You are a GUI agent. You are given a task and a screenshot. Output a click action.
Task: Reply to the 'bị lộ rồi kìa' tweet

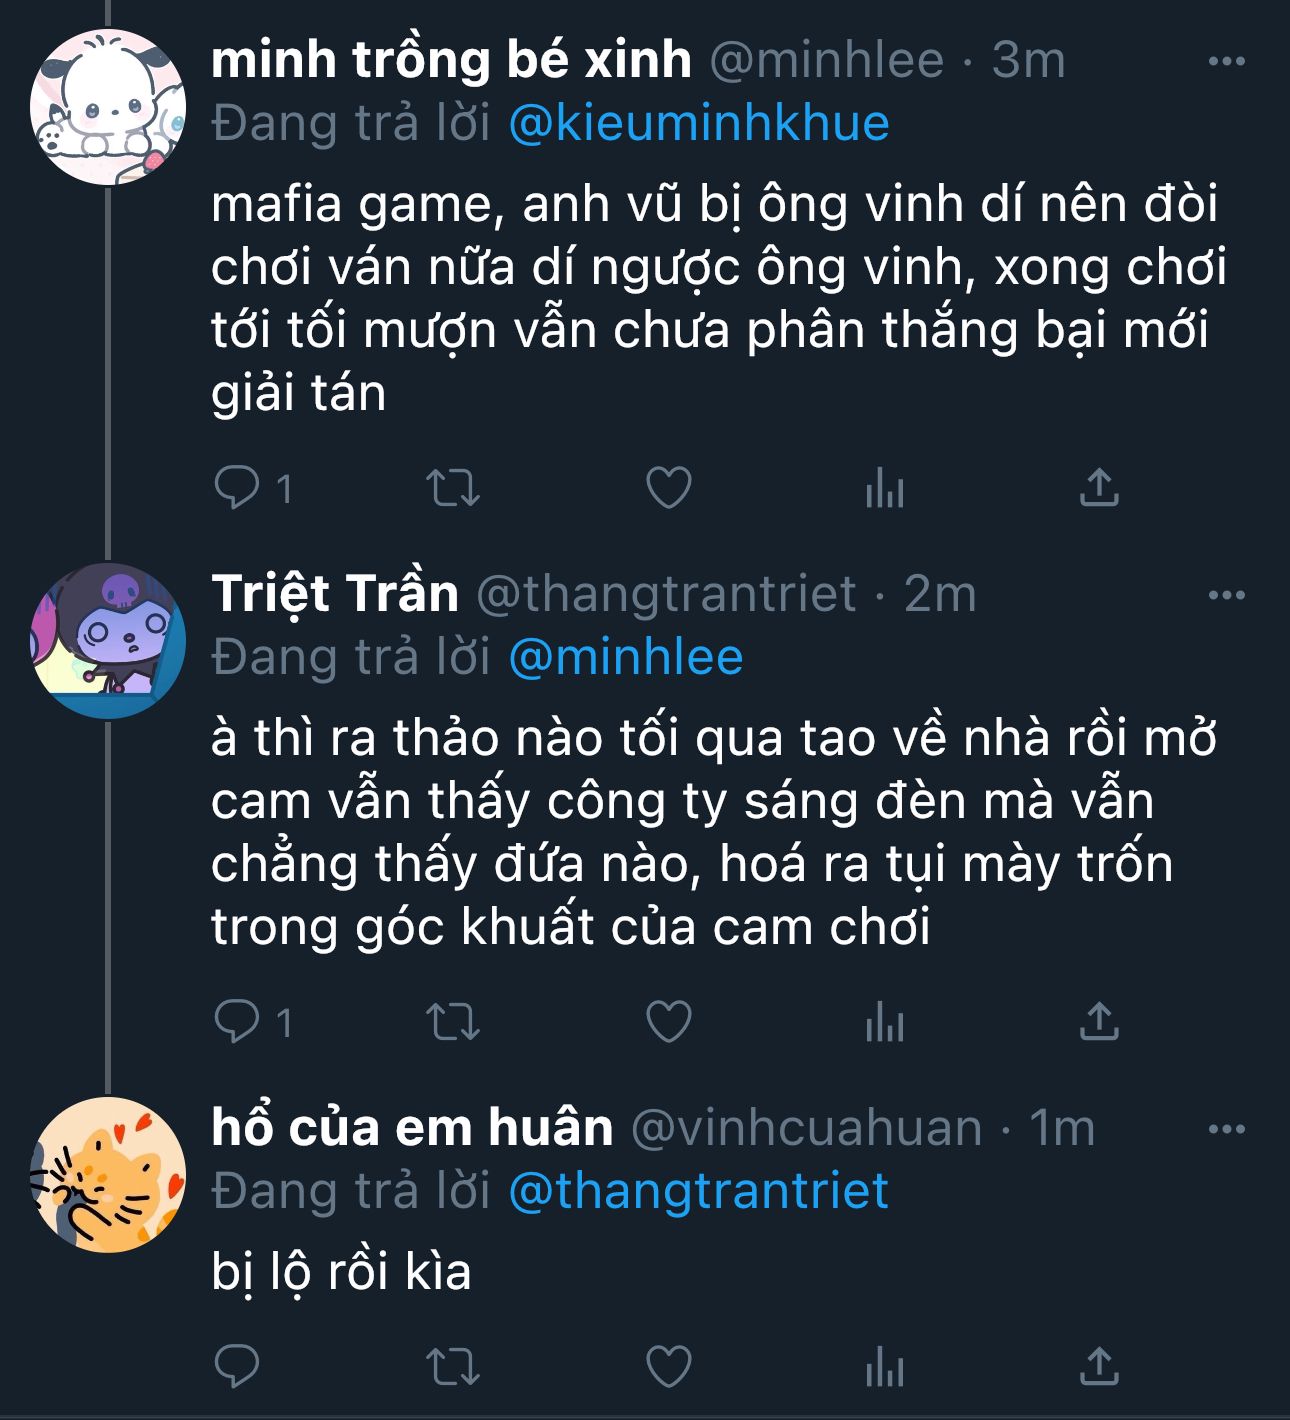(x=238, y=1366)
